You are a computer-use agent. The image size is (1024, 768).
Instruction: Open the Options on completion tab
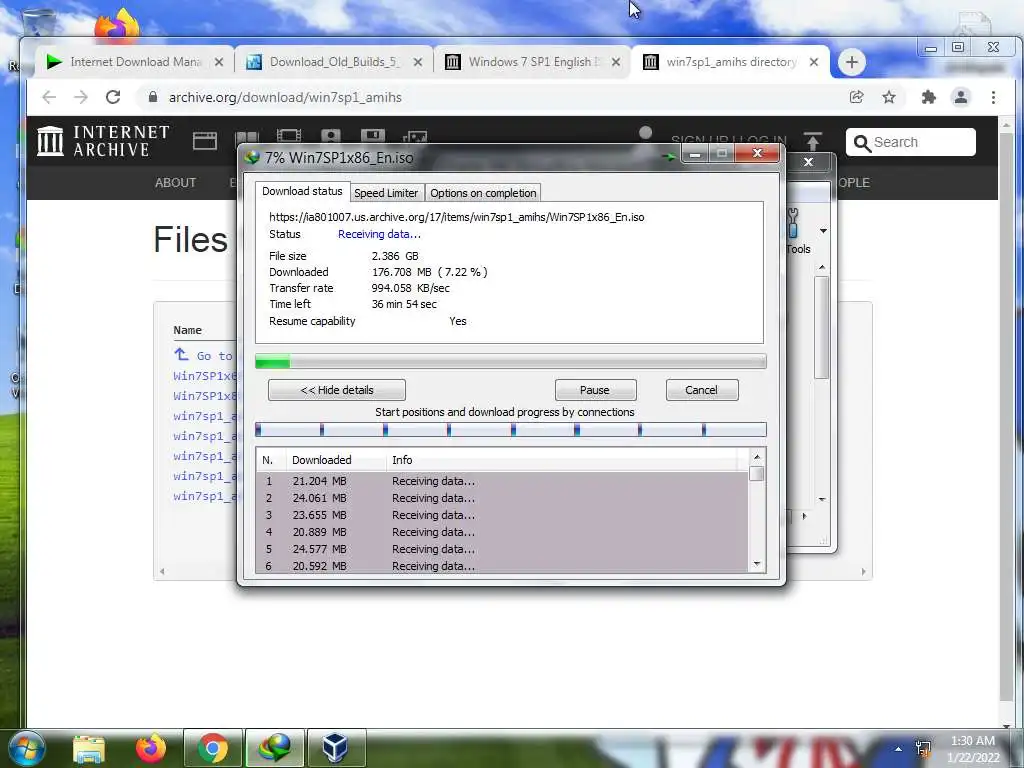pyautogui.click(x=483, y=193)
